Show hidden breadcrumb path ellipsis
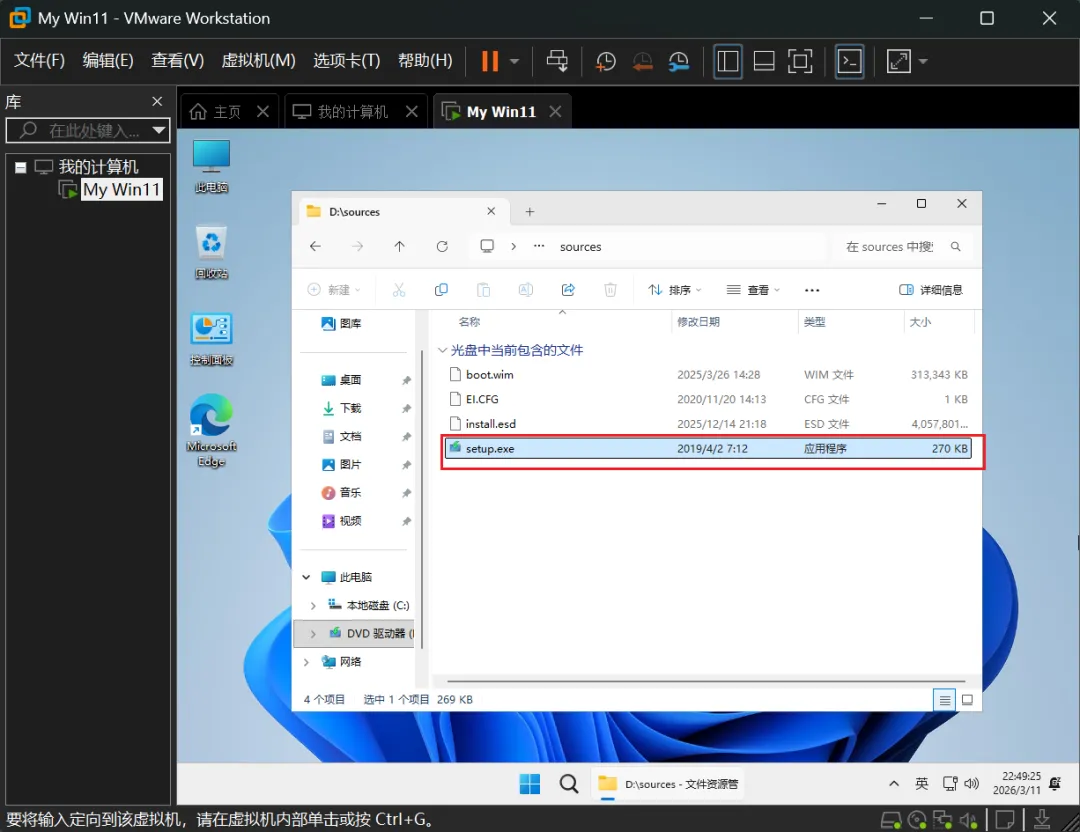The width and height of the screenshot is (1080, 832). coord(539,246)
